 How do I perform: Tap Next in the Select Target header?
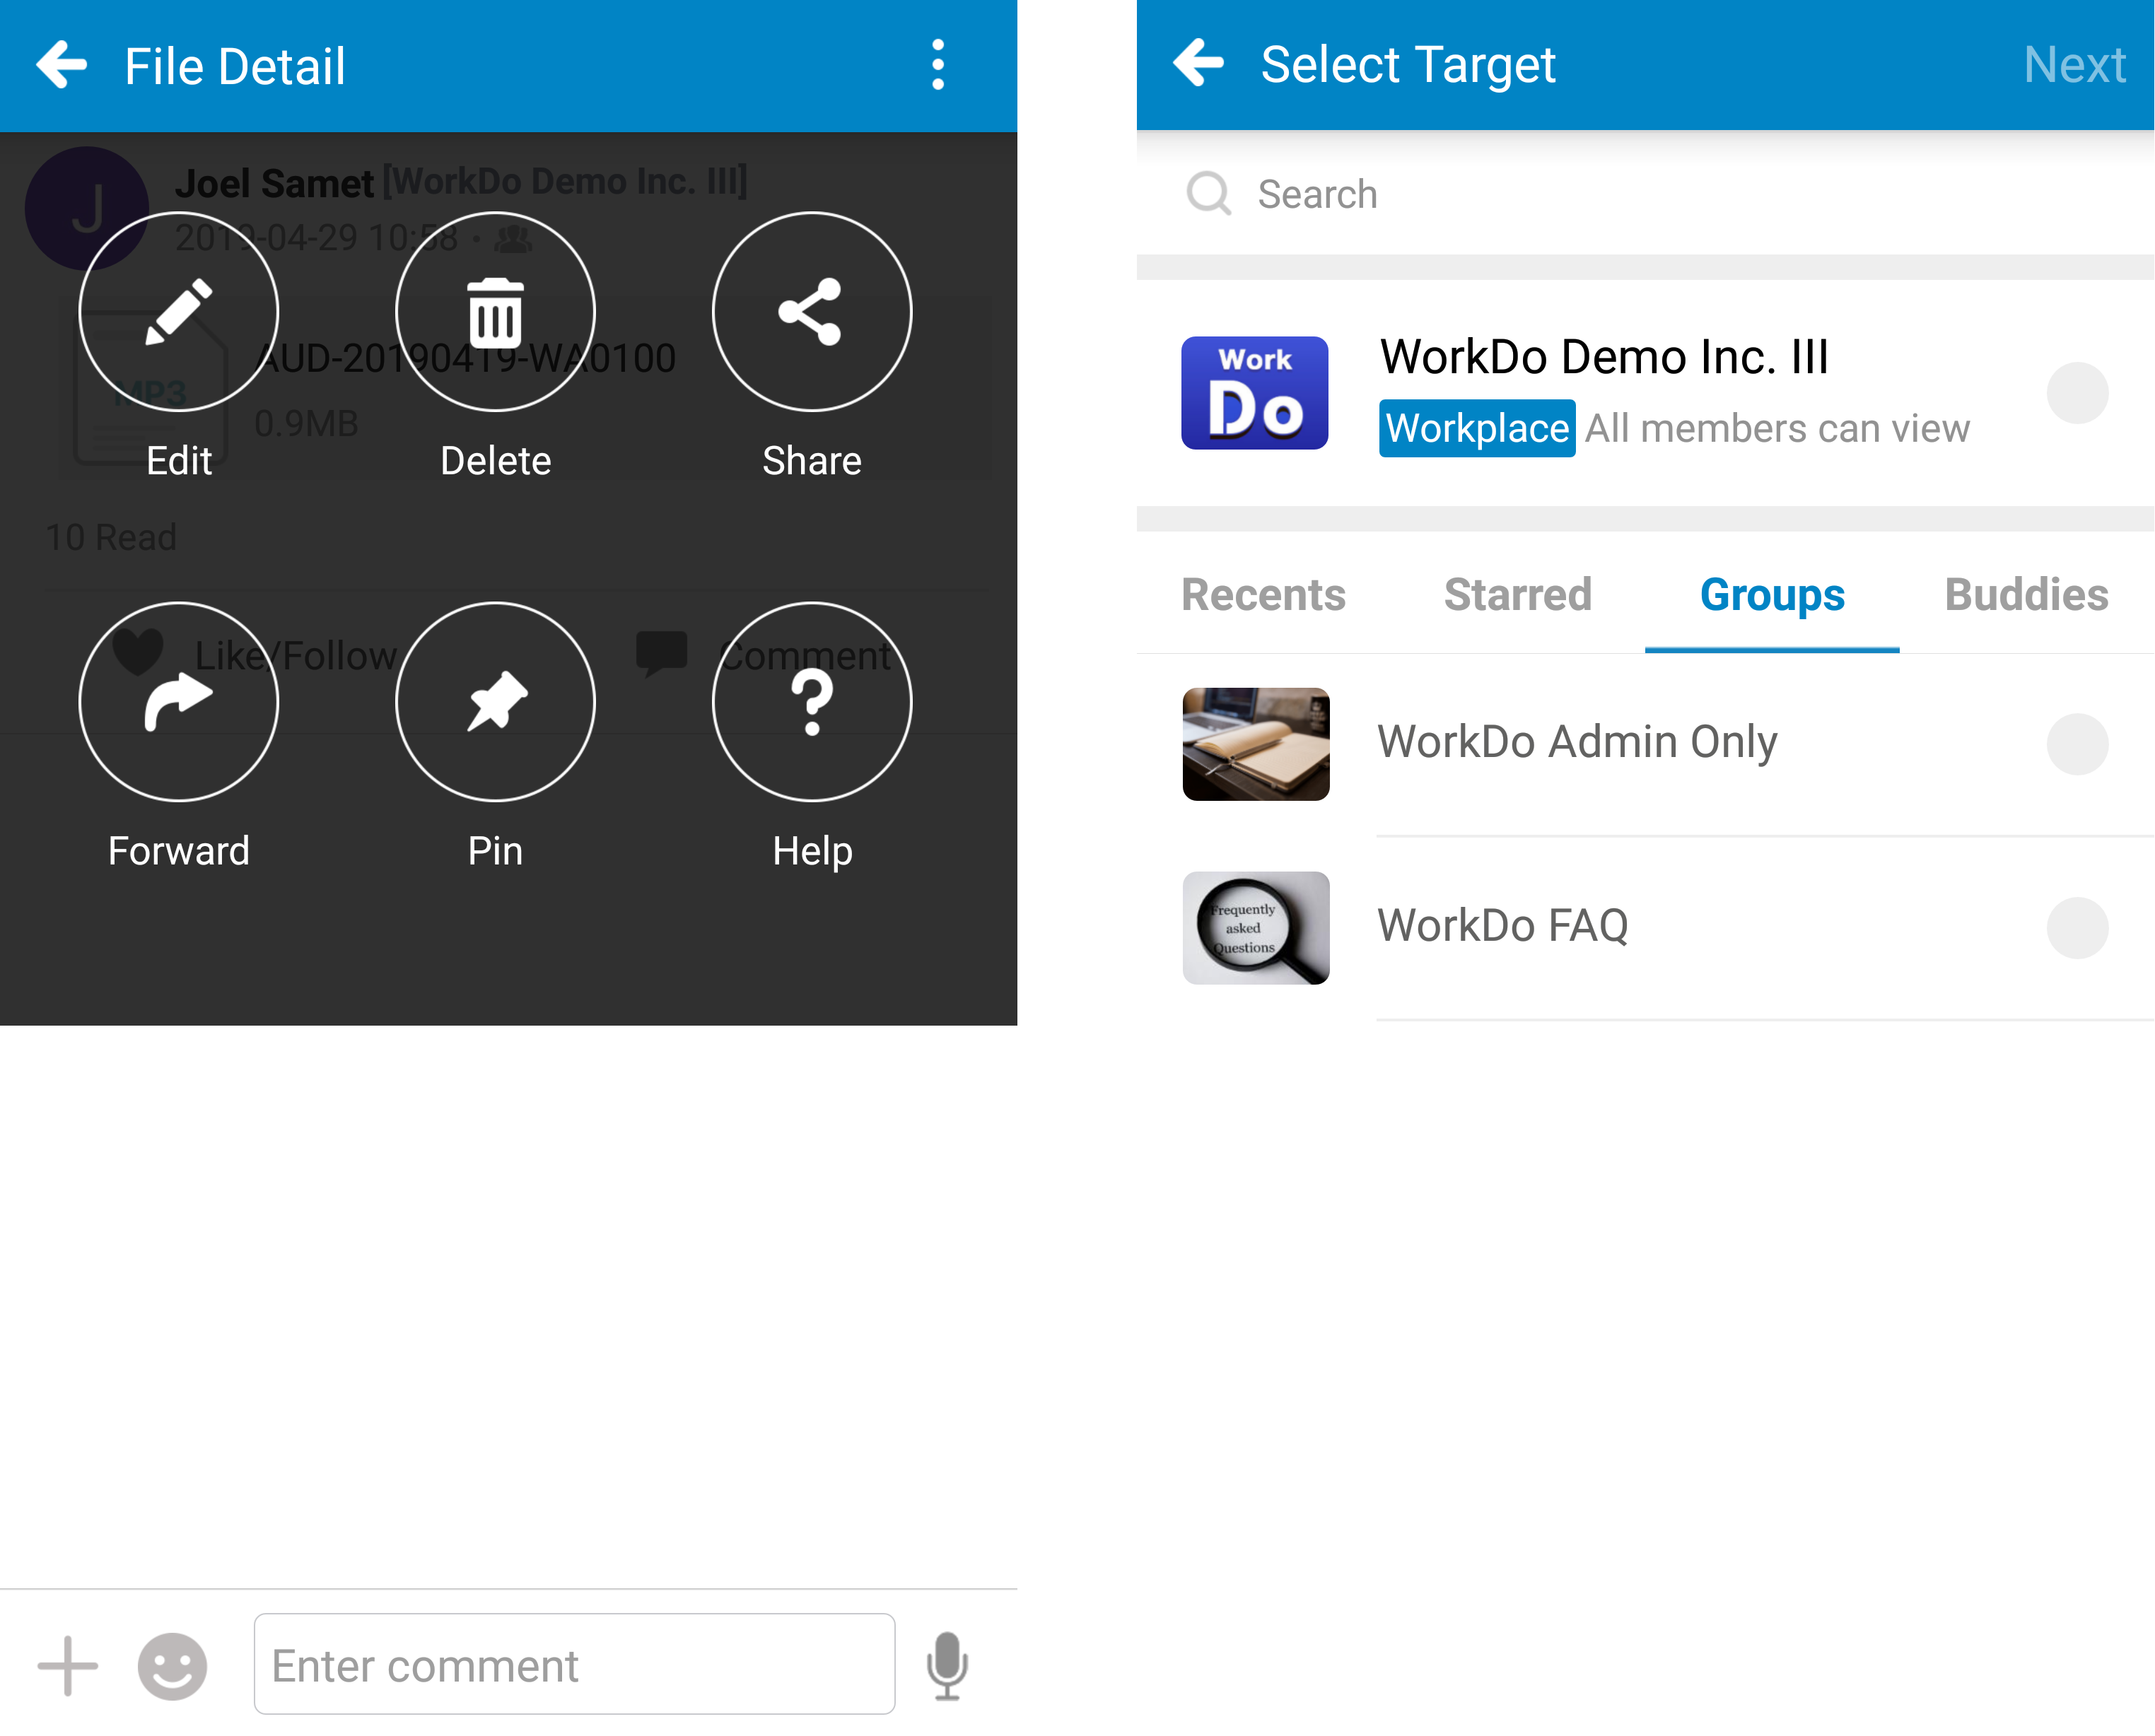(2075, 65)
